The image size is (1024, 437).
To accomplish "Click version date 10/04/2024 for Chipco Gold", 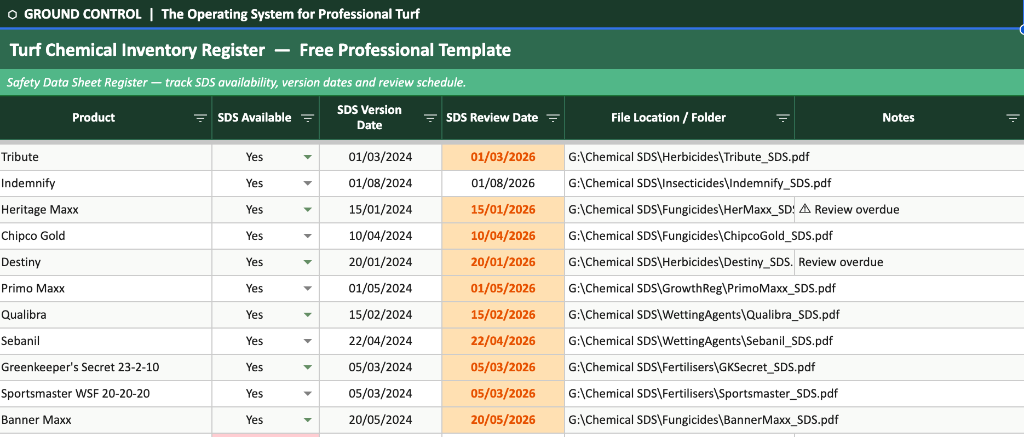I will (x=381, y=236).
